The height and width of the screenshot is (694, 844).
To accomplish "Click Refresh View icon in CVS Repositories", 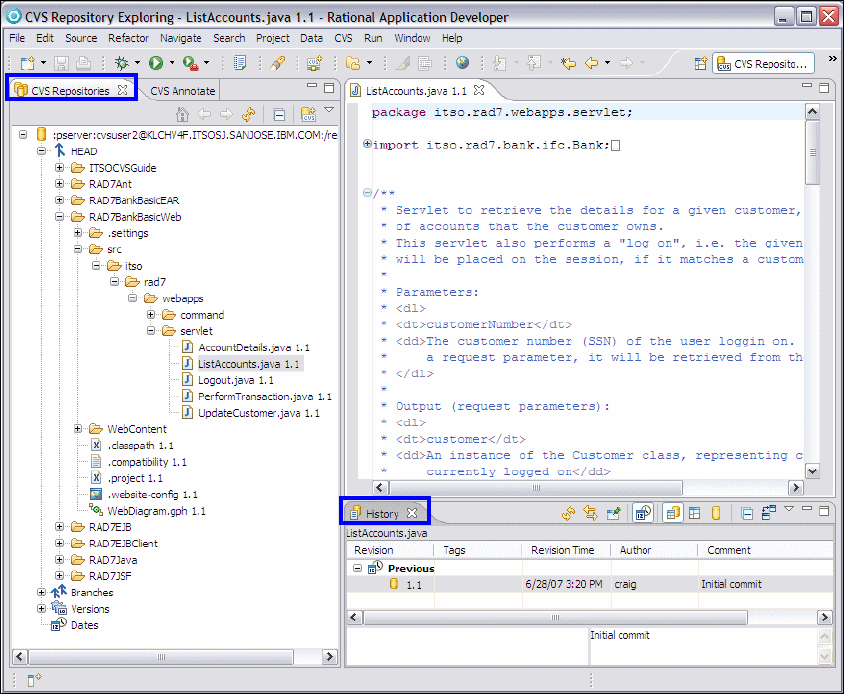I will 248,115.
